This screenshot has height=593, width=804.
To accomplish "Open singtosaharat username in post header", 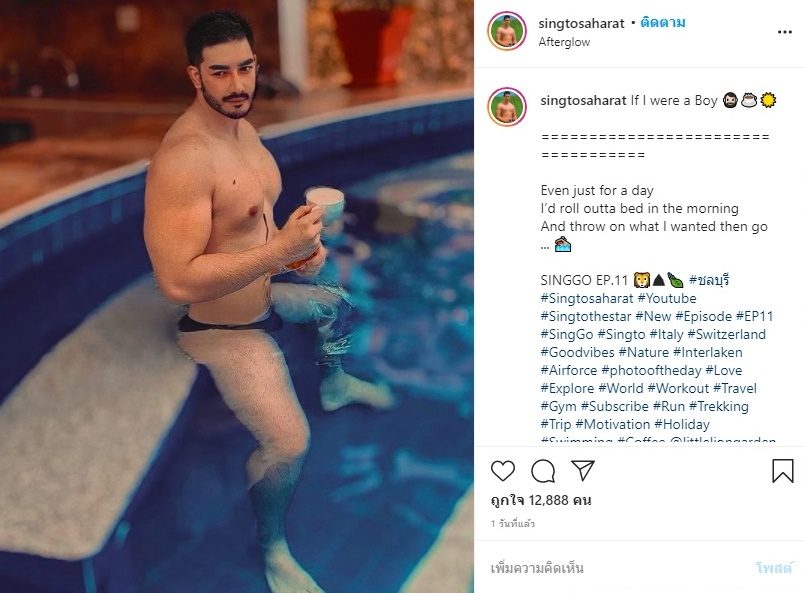I will click(581, 24).
